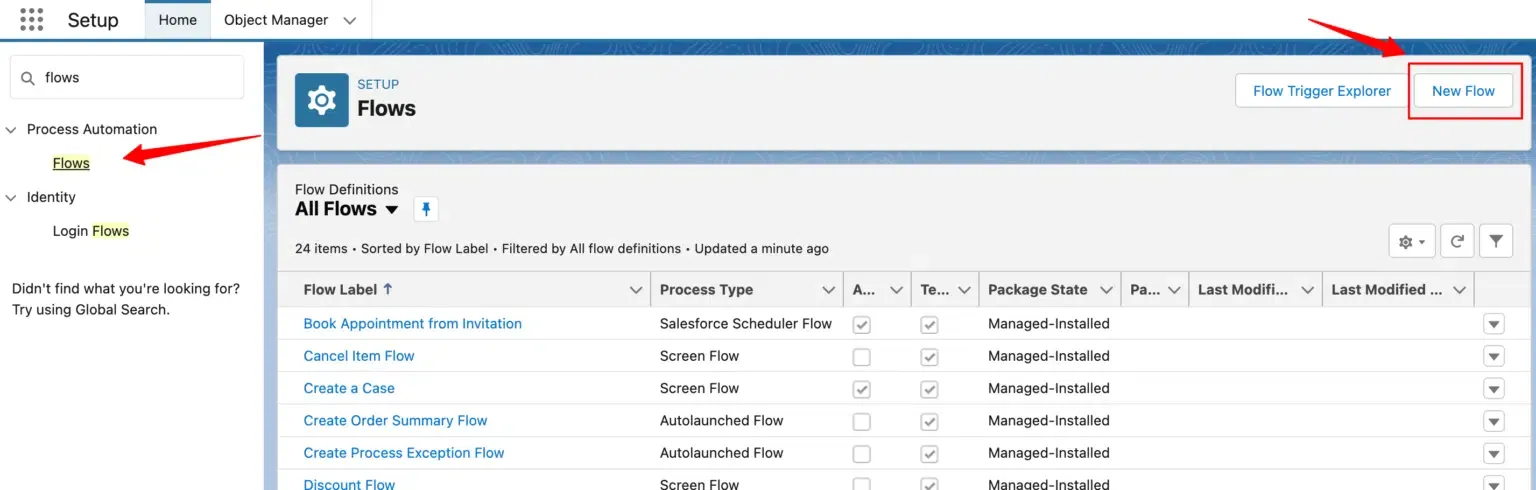This screenshot has width=1536, height=490.
Task: Open the Book Appointment from Invitation flow
Action: 413,323
